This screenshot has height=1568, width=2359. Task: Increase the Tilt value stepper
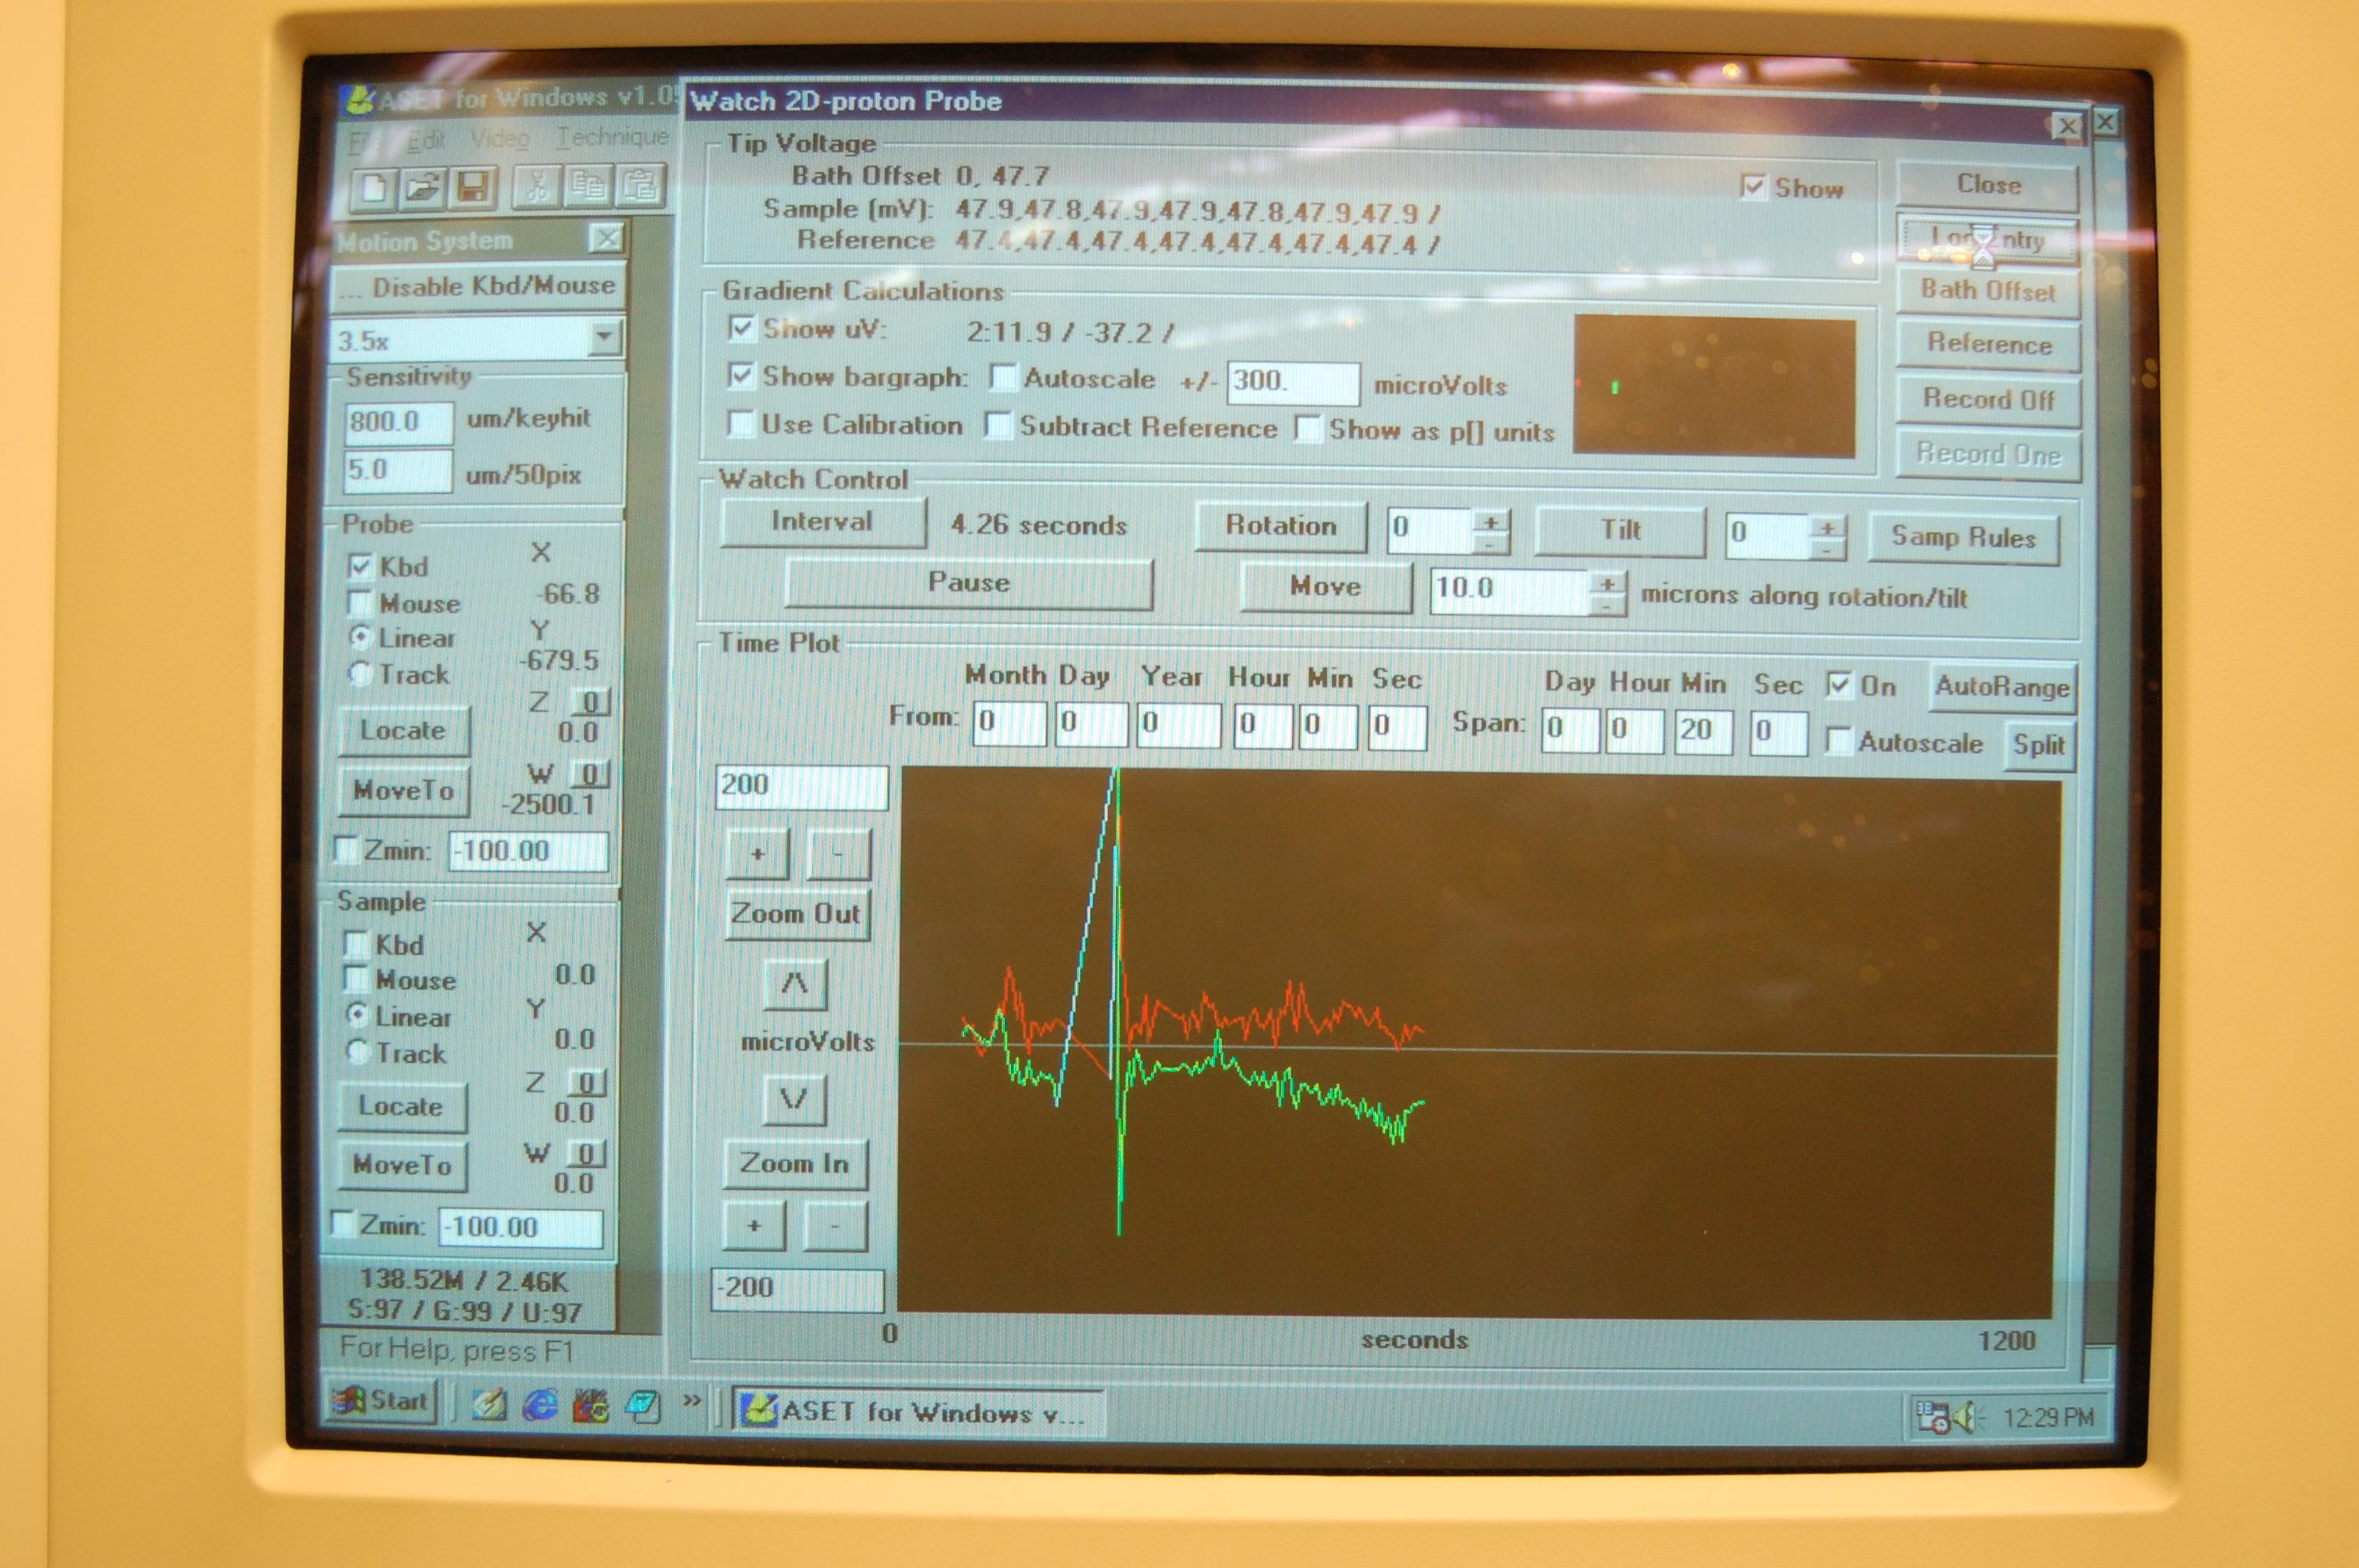1827,527
